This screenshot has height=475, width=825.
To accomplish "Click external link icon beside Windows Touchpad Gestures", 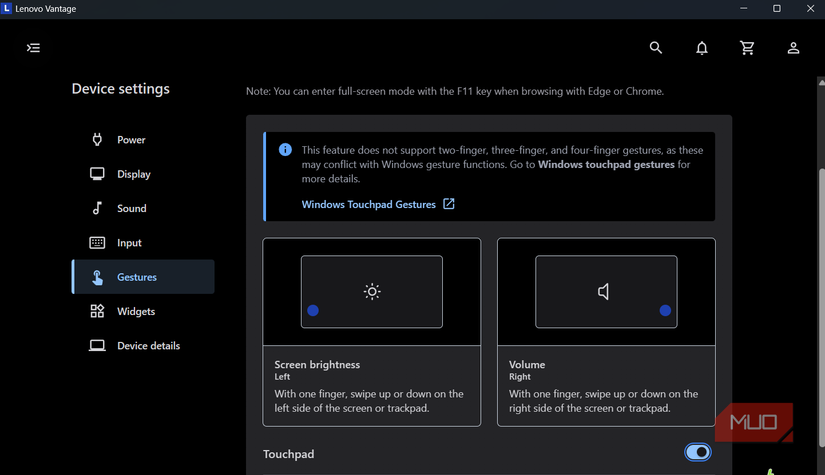I will (449, 204).
